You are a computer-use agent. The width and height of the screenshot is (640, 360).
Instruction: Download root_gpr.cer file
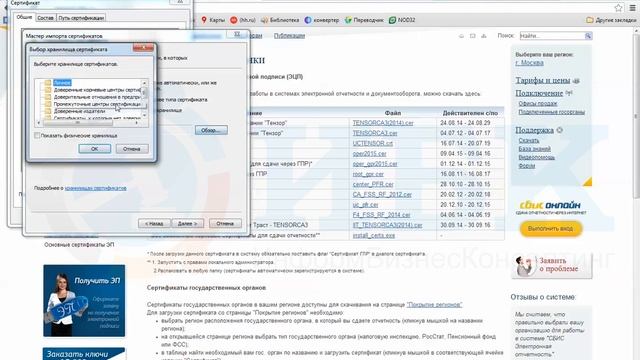coord(368,174)
